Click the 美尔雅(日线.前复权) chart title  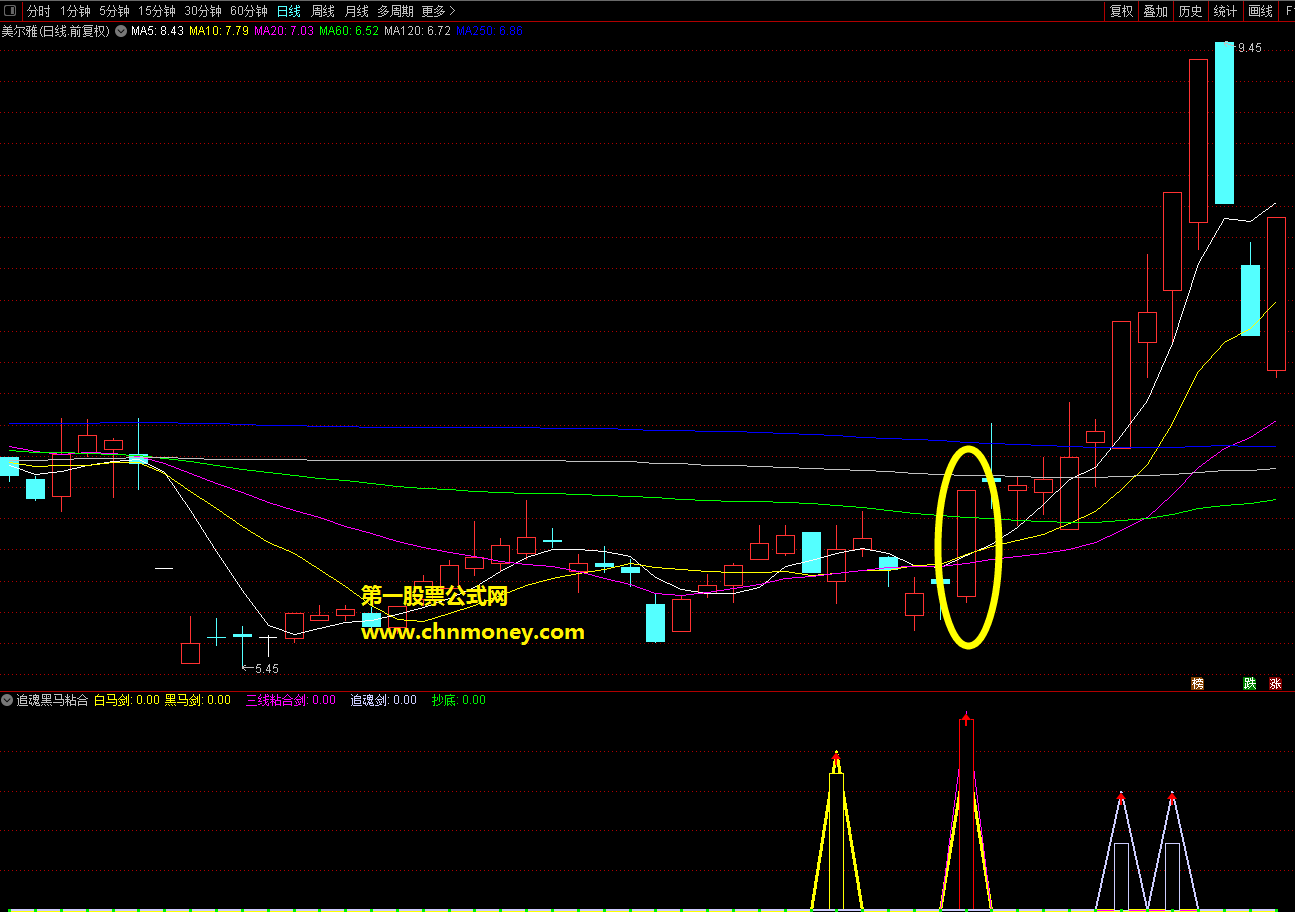coord(56,31)
